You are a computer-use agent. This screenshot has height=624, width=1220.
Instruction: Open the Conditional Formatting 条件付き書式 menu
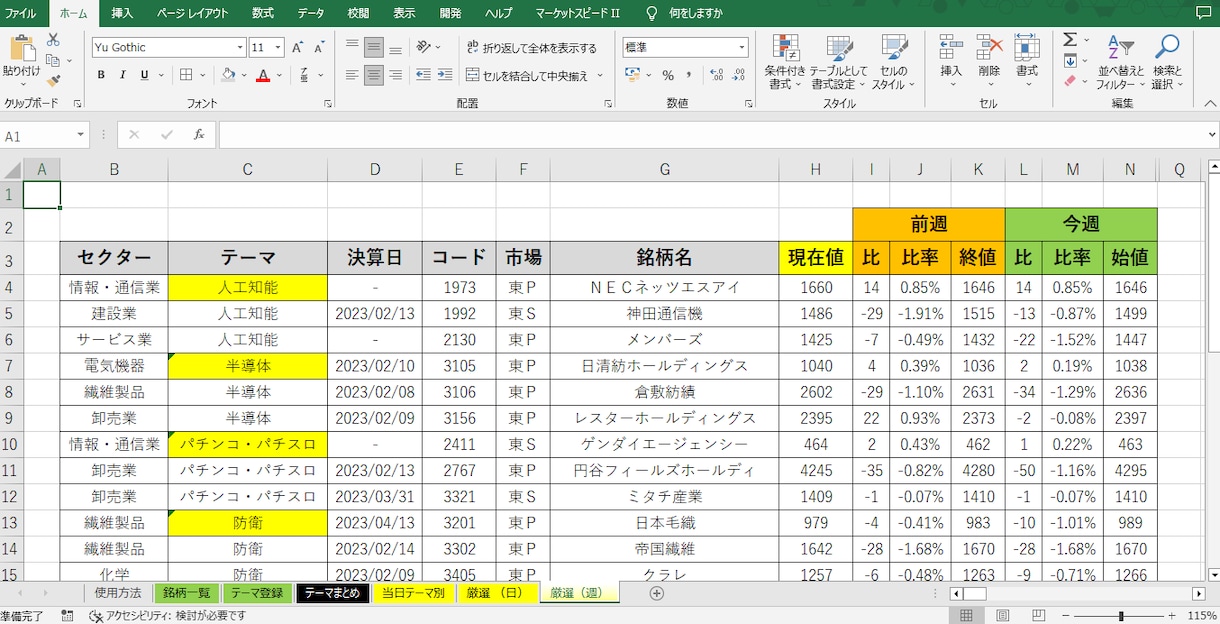point(785,63)
